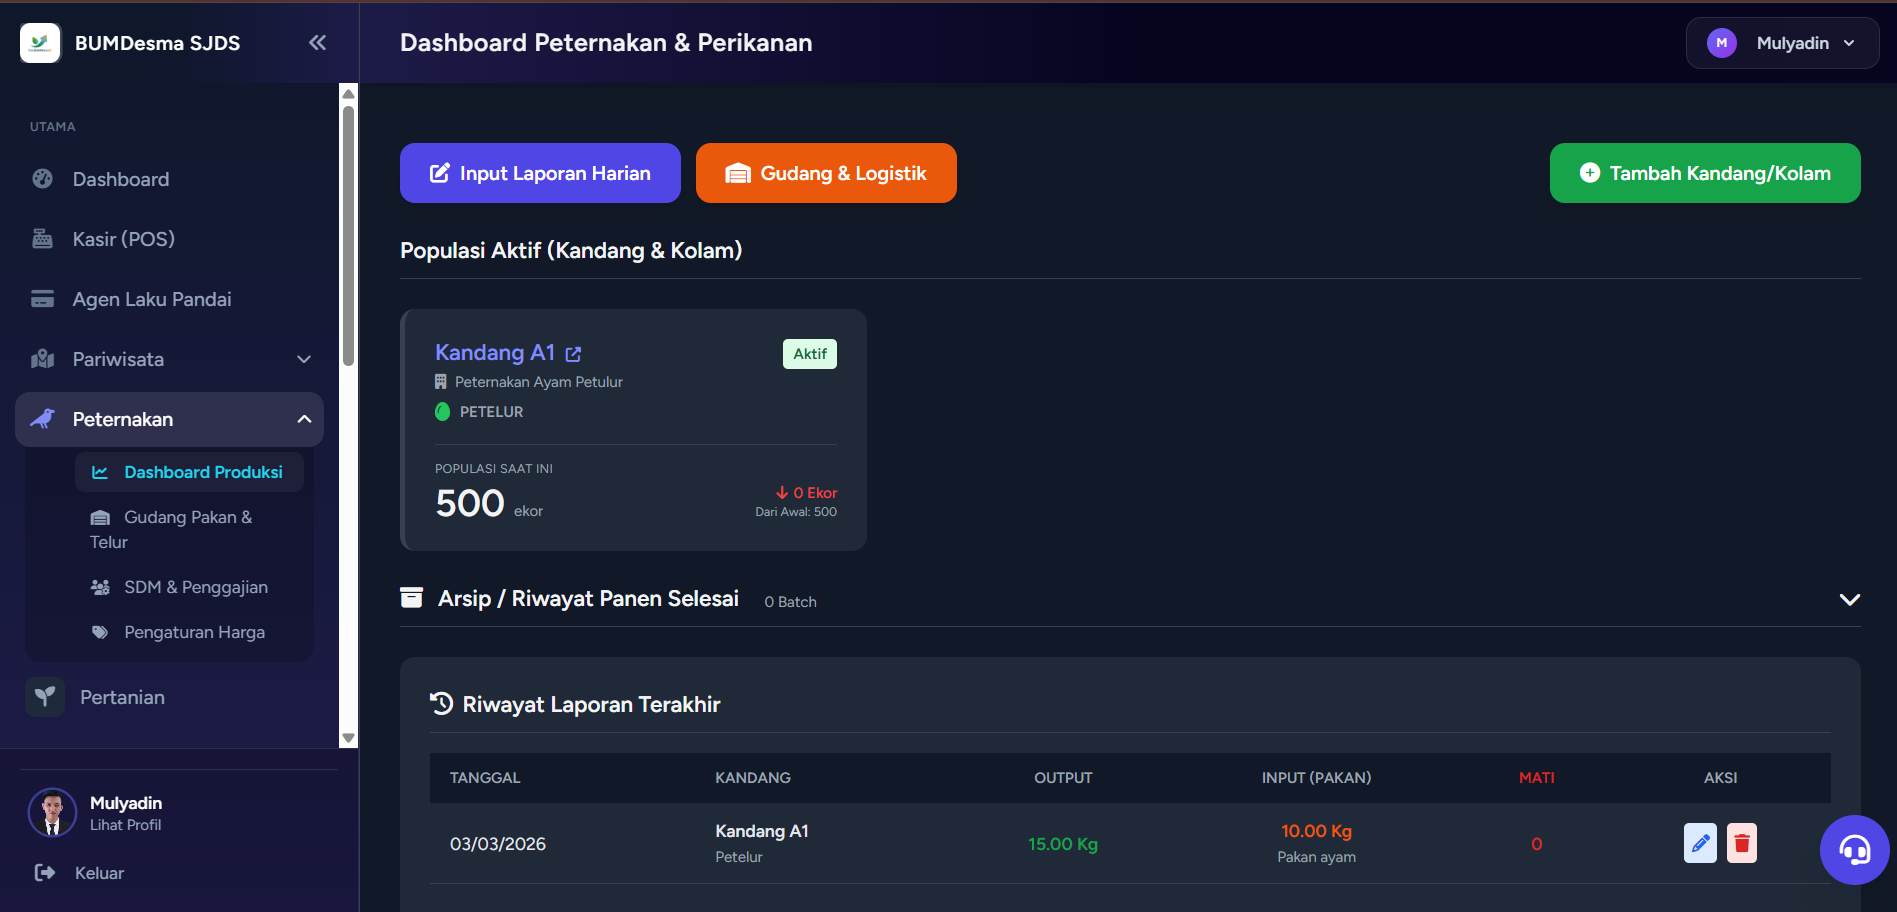Open SDM & Penggajian page
This screenshot has width=1897, height=912.
tap(195, 587)
